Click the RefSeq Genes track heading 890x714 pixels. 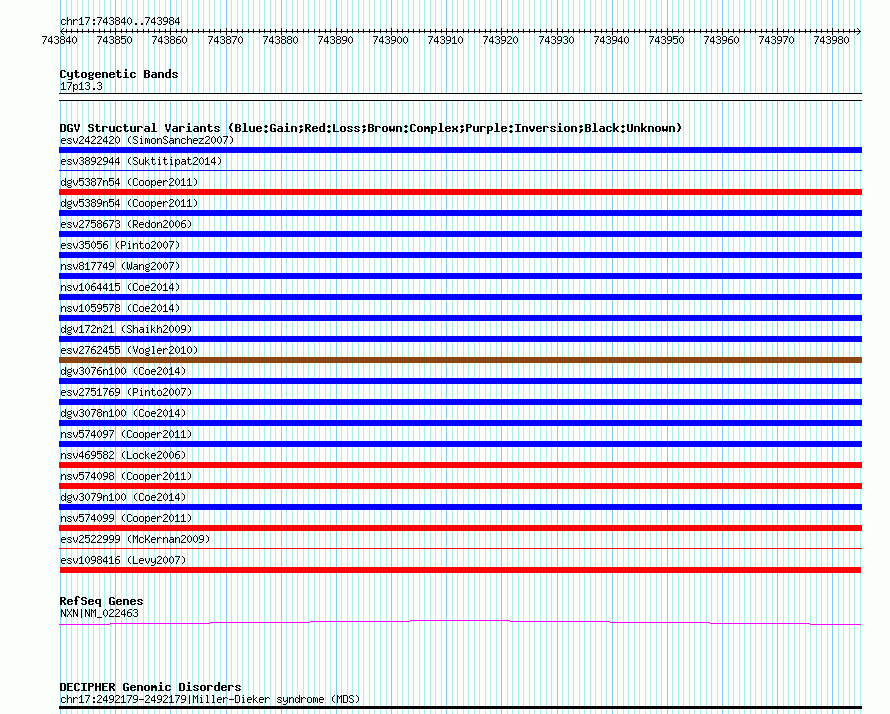(x=101, y=601)
